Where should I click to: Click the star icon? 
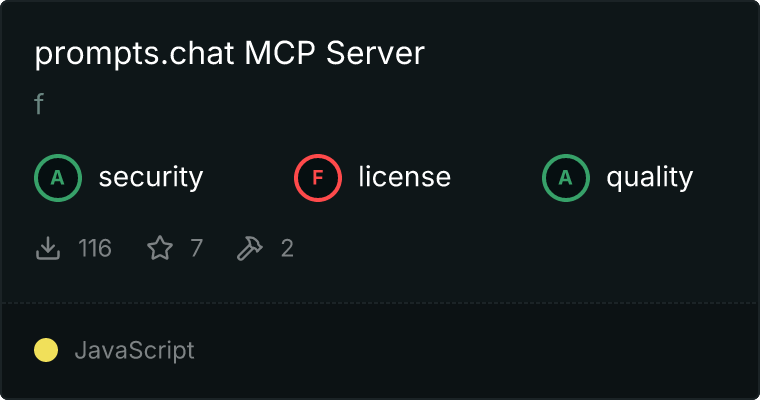tap(160, 248)
